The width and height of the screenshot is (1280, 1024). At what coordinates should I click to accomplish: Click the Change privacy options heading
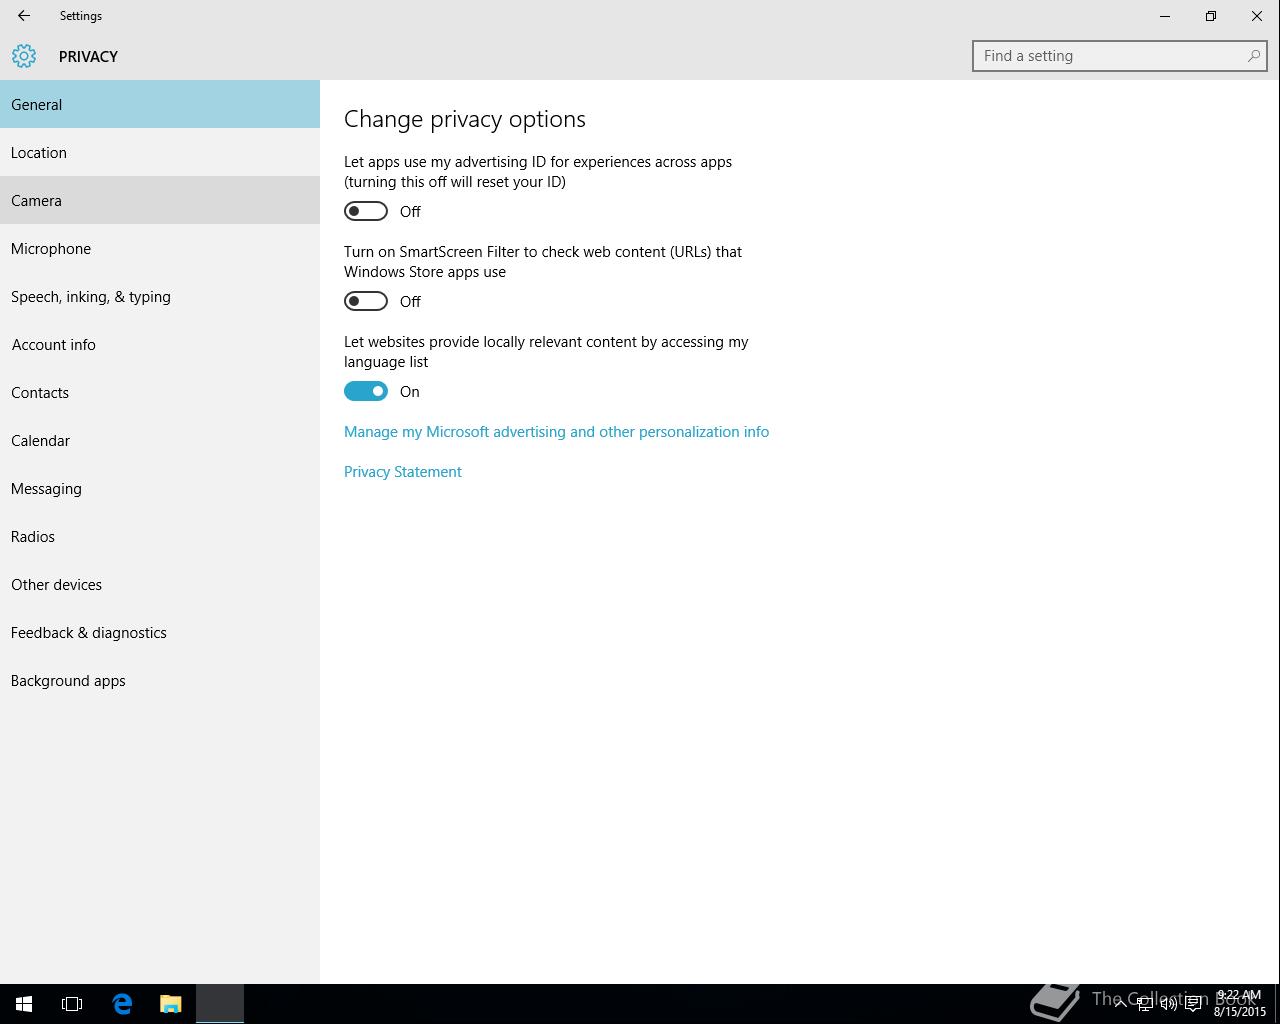[465, 119]
